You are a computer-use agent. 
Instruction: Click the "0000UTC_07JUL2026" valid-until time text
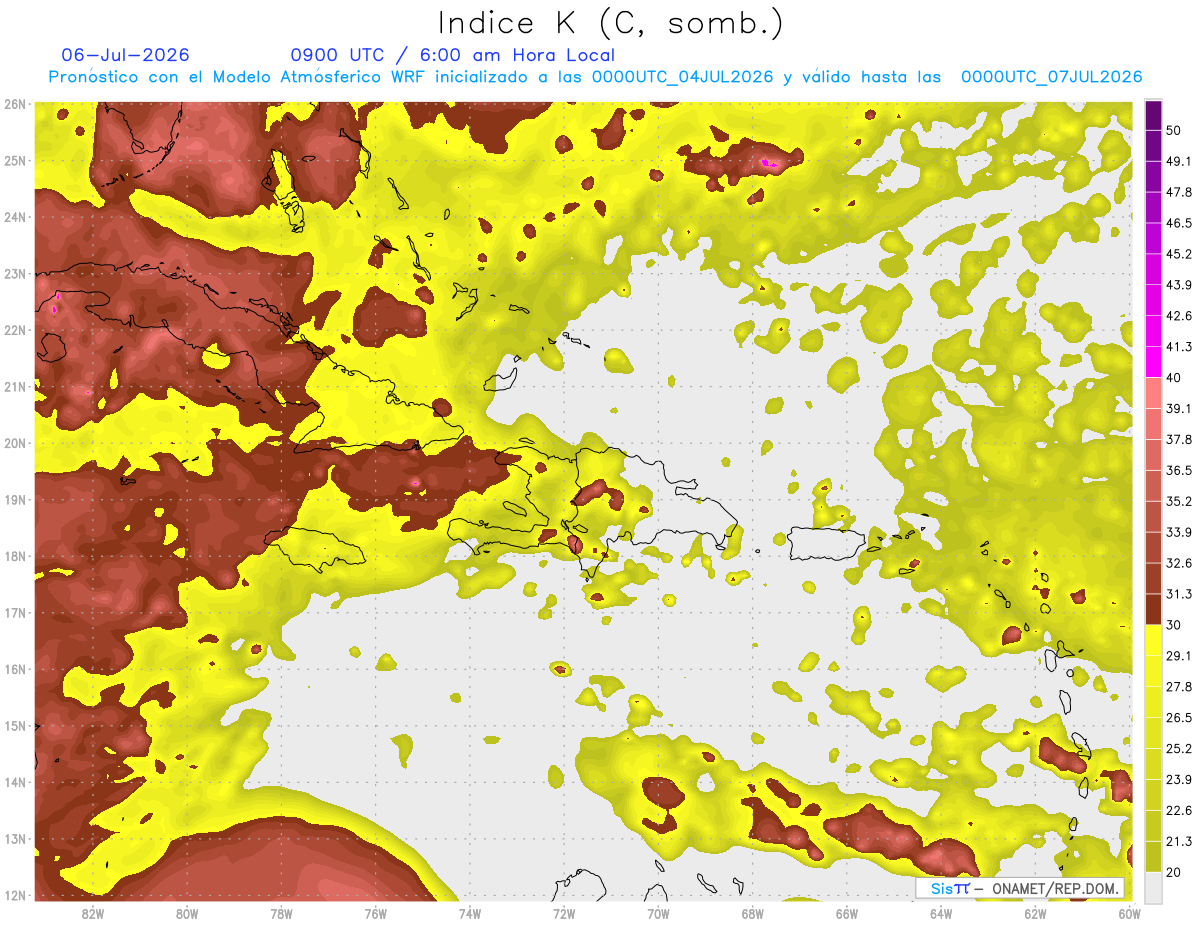coord(1051,77)
